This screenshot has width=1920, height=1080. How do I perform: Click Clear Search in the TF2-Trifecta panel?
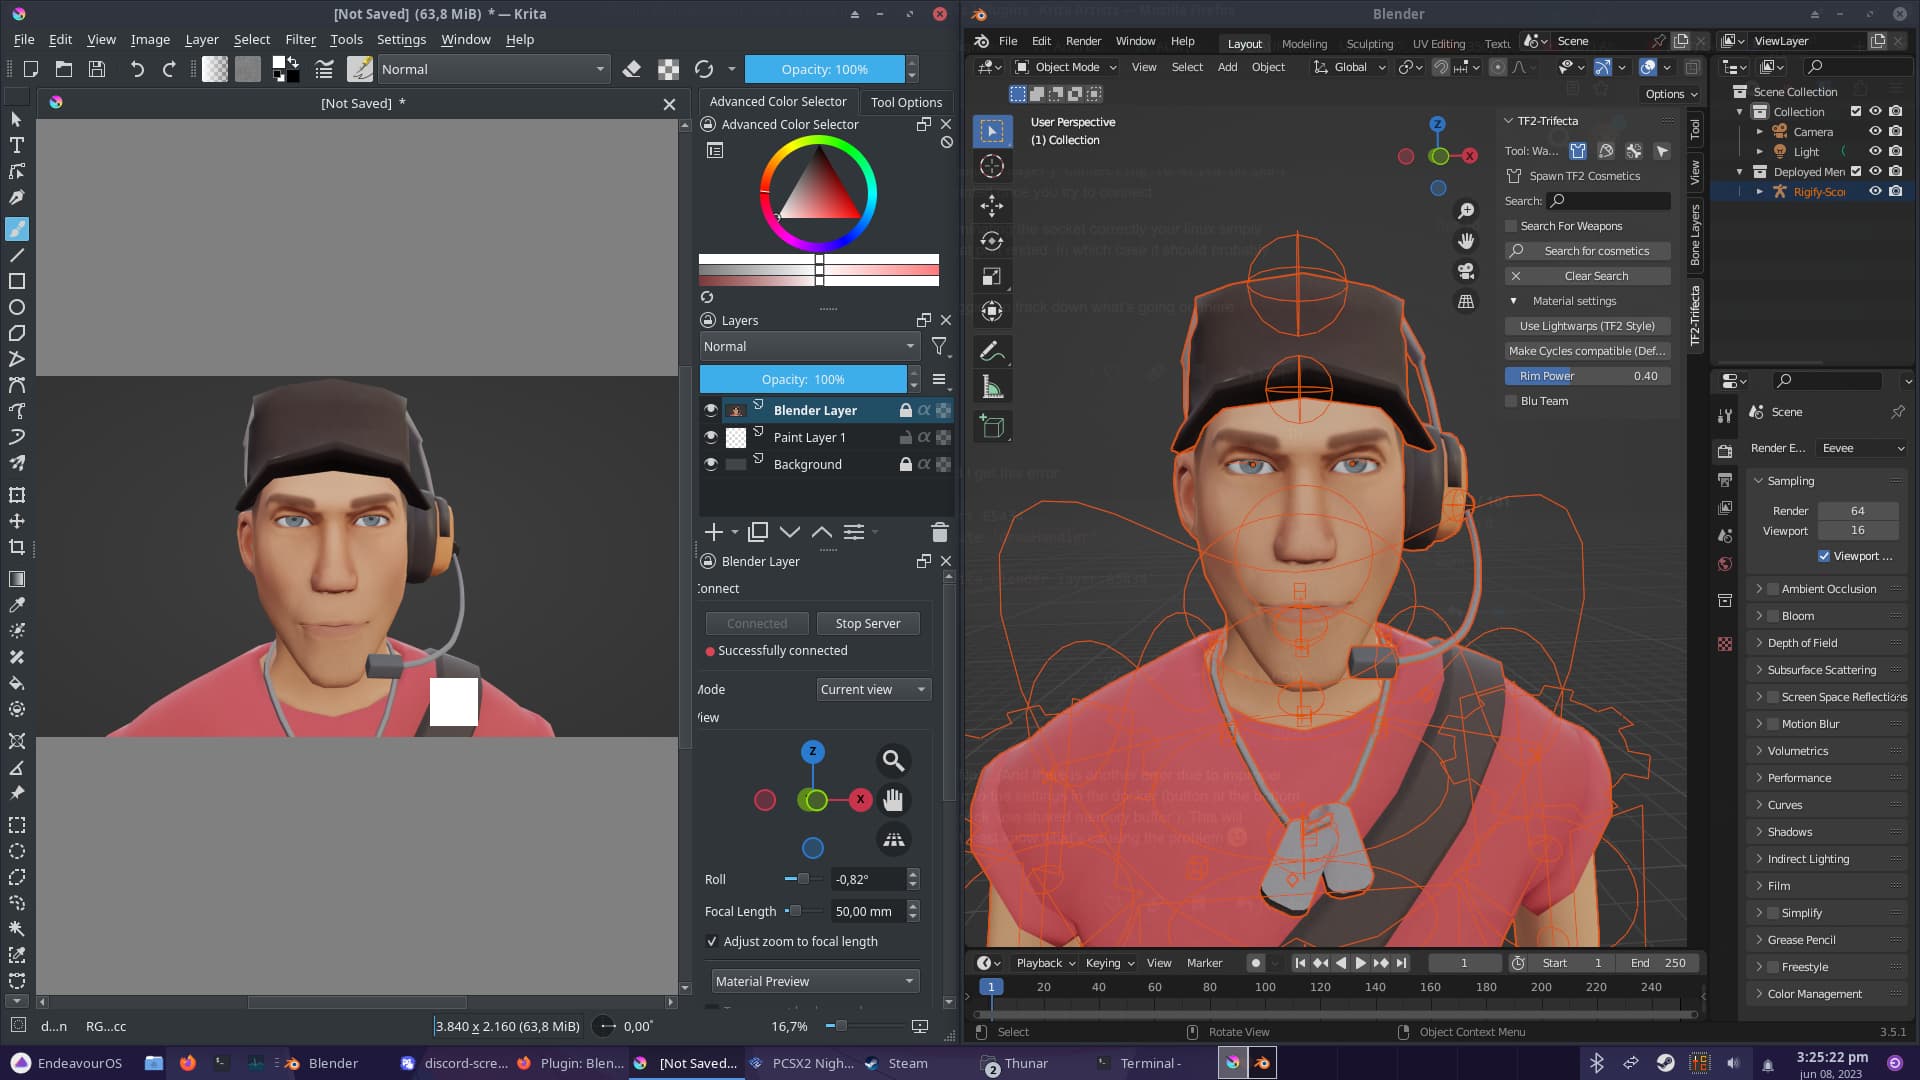1587,275
